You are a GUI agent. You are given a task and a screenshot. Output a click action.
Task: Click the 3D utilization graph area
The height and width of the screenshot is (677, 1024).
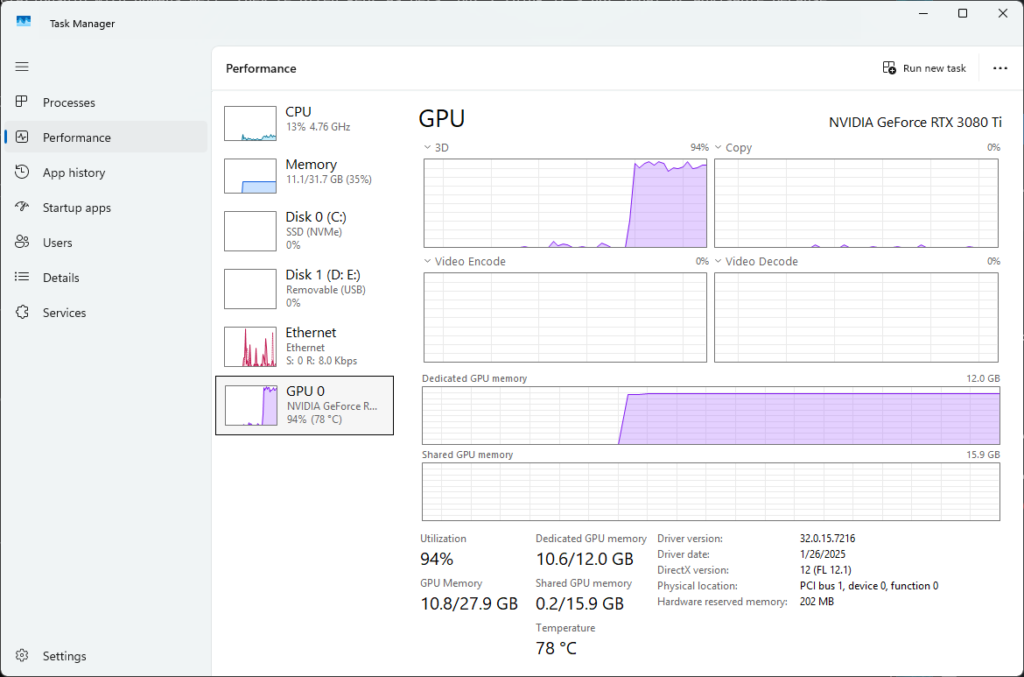point(565,203)
